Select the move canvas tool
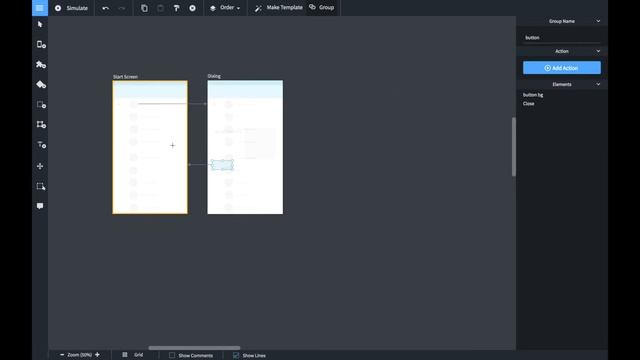Image resolution: width=640 pixels, height=360 pixels. click(40, 166)
